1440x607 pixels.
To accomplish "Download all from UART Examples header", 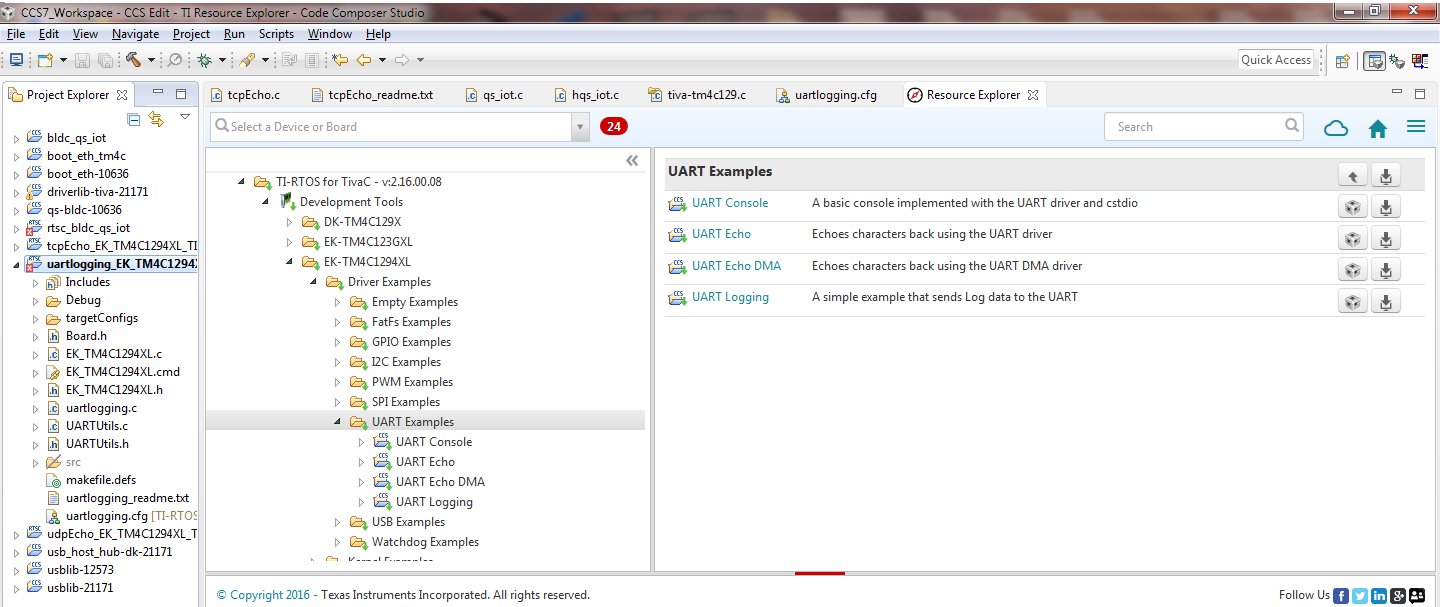I will pos(1386,176).
